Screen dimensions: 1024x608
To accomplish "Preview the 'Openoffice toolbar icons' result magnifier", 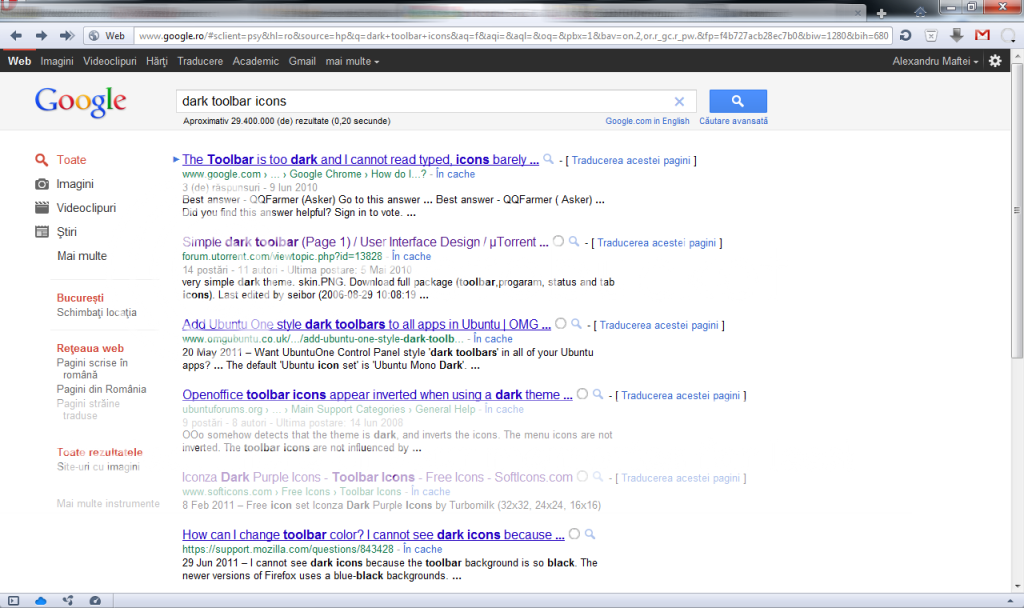I will (x=598, y=394).
